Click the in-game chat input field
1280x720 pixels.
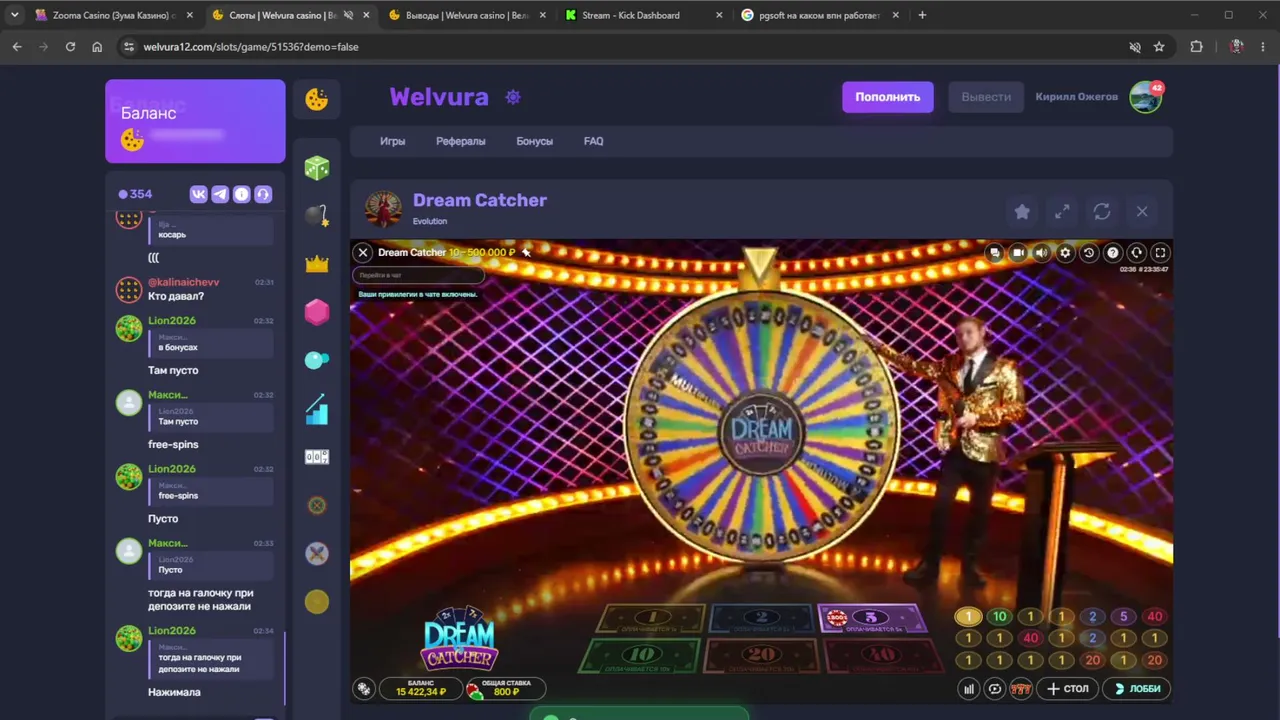click(x=418, y=275)
